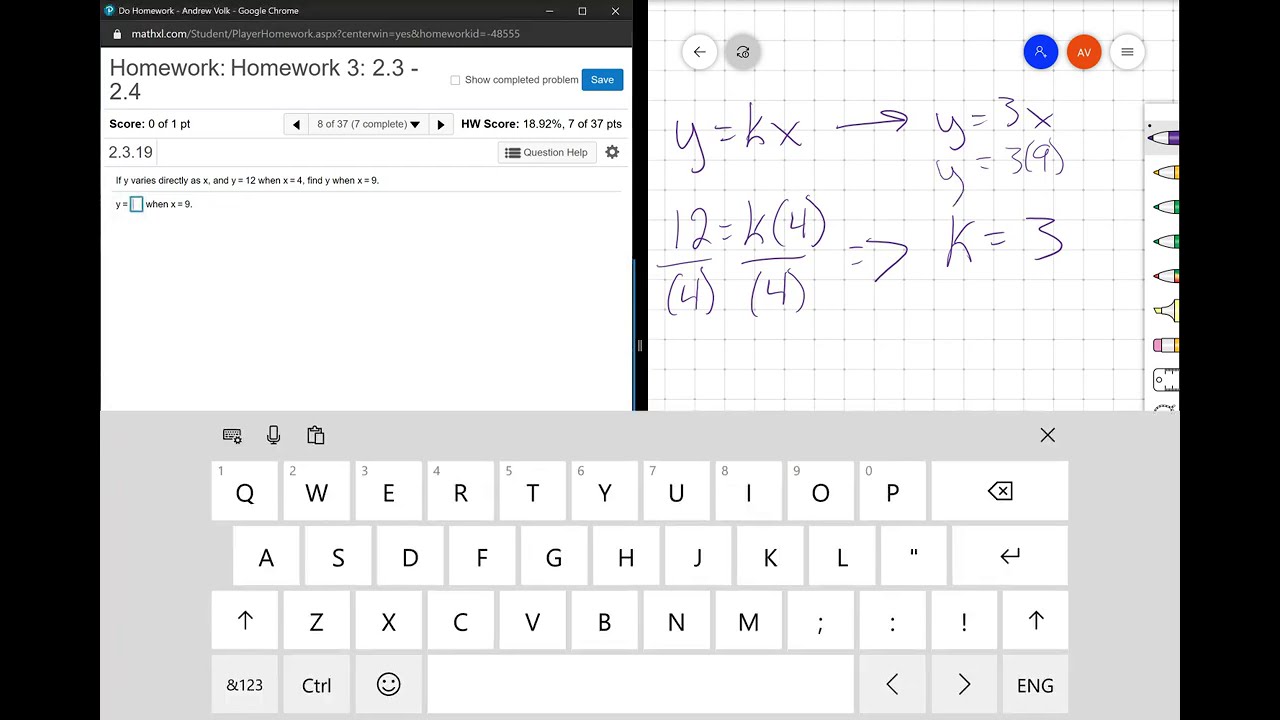The width and height of the screenshot is (1280, 720).
Task: Tap the quotation mark key
Action: click(914, 556)
